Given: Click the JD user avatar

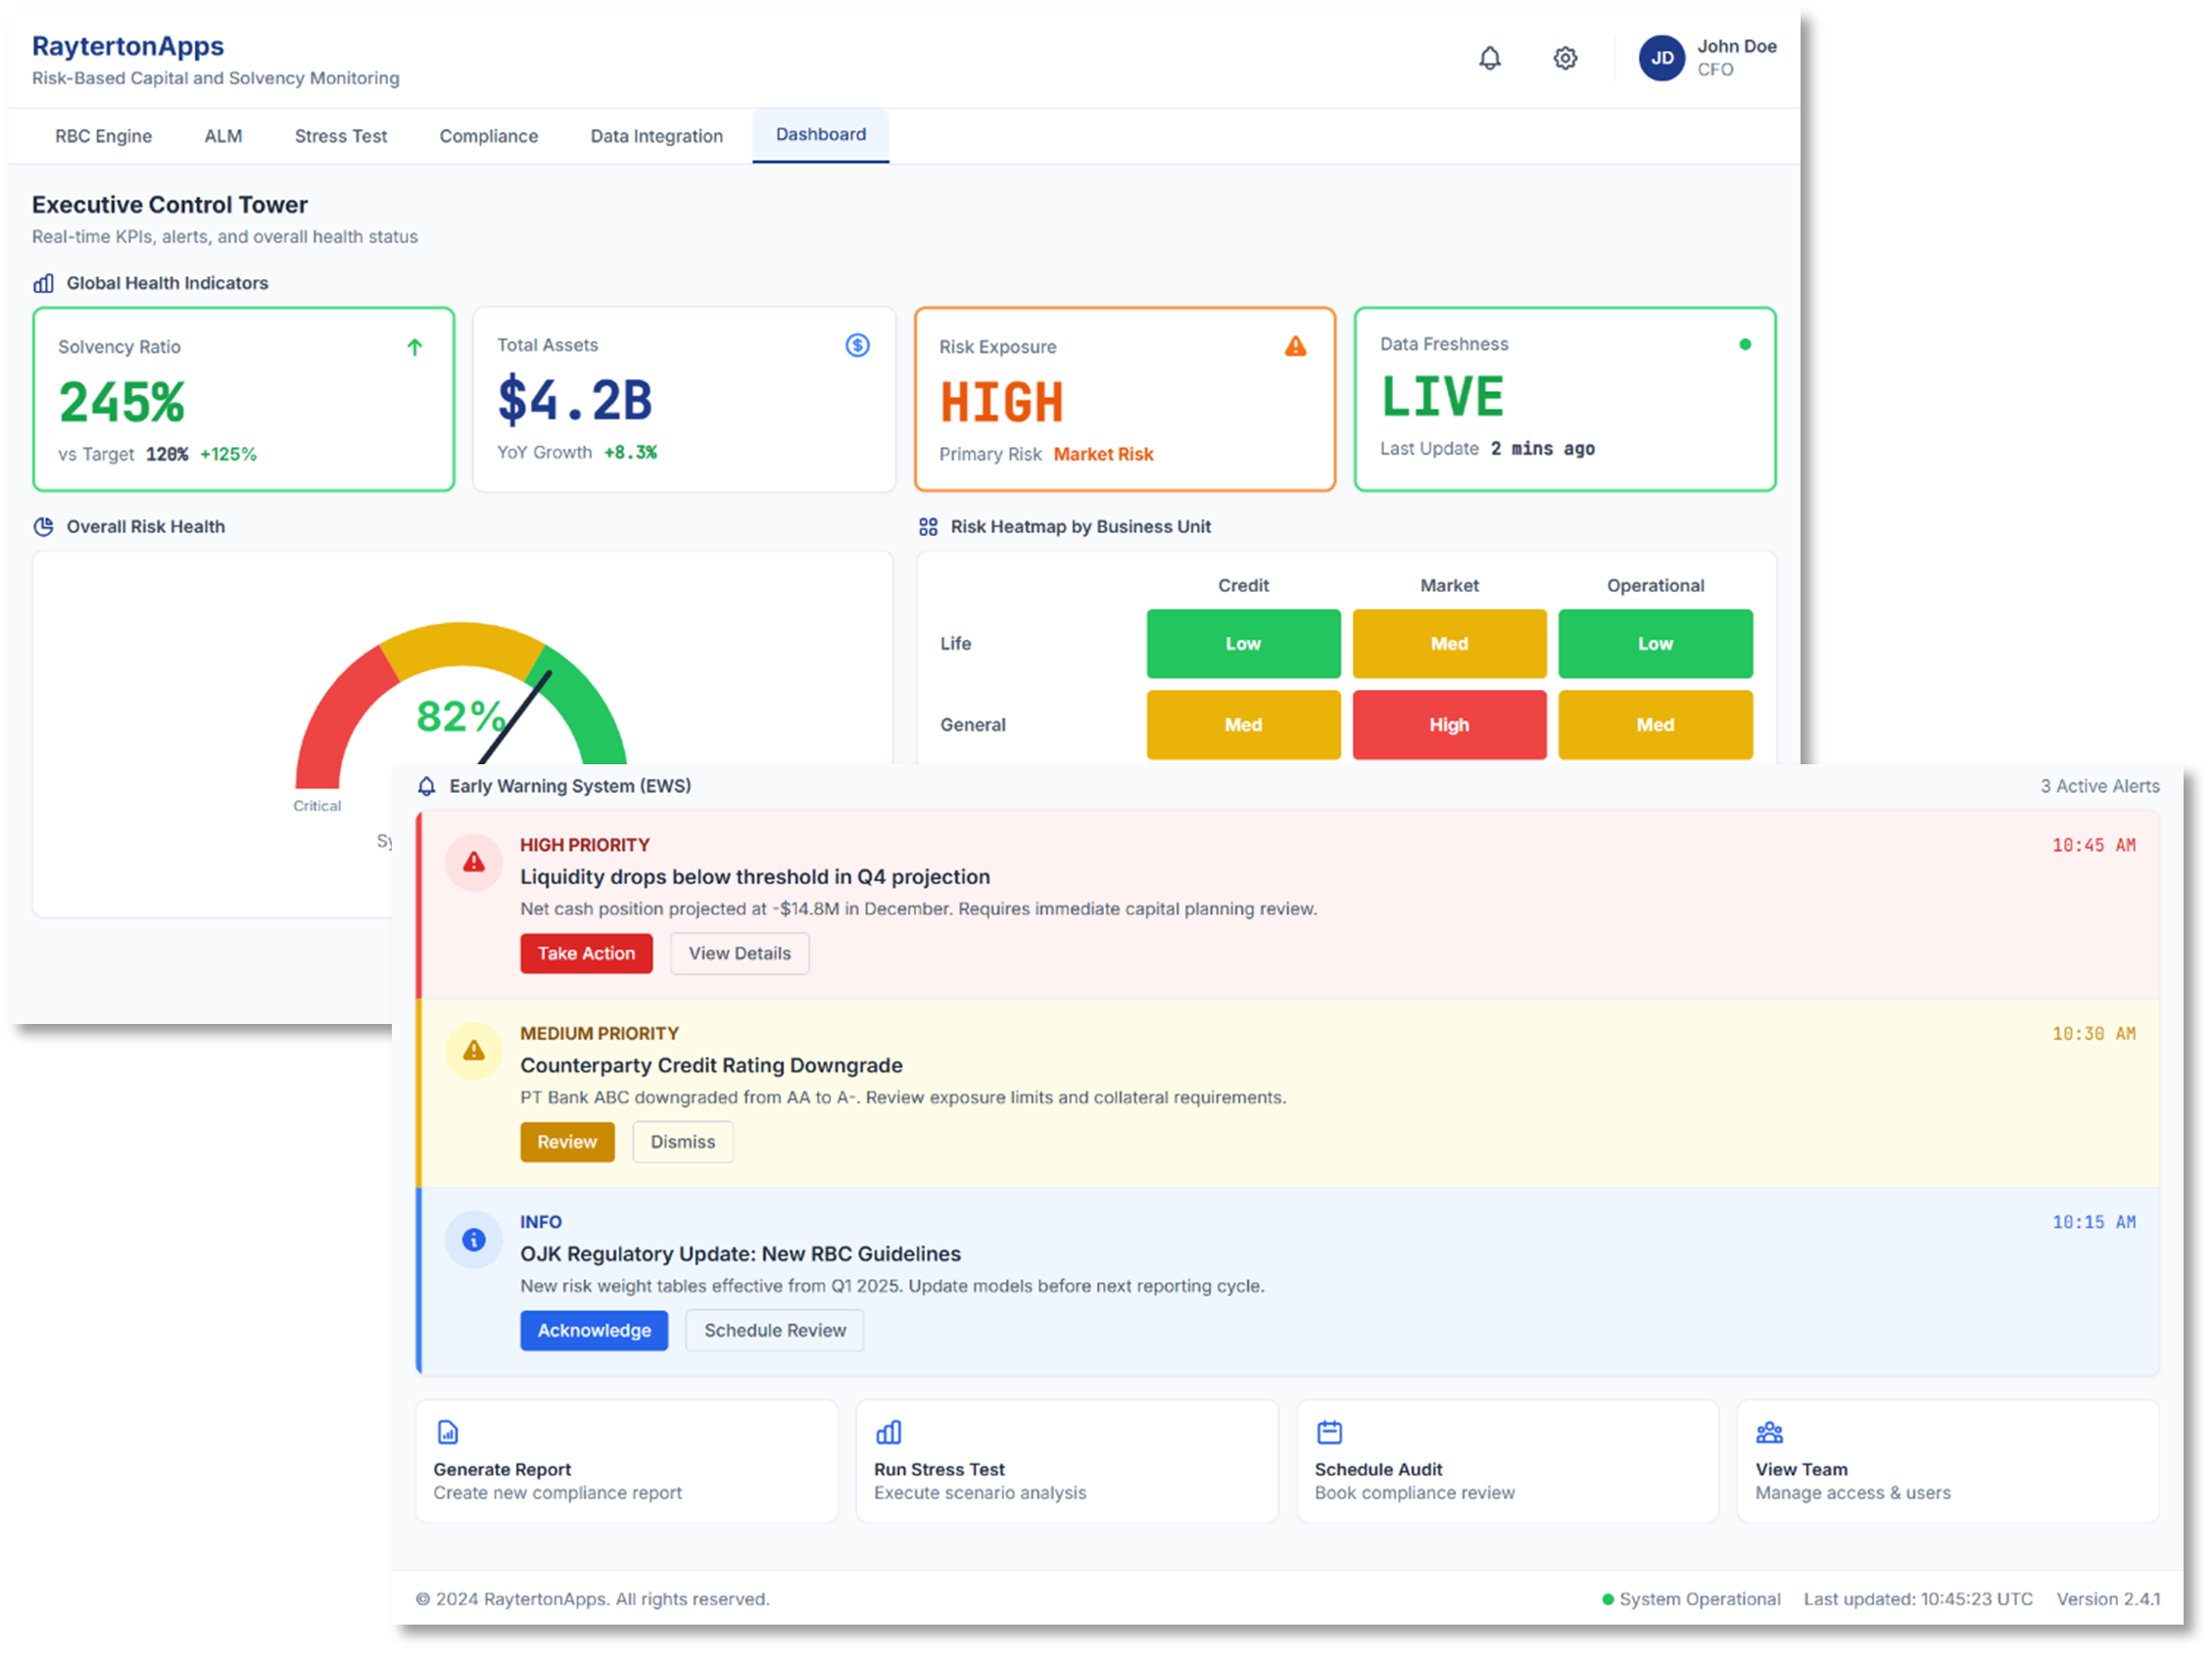Looking at the screenshot, I should pos(1661,58).
